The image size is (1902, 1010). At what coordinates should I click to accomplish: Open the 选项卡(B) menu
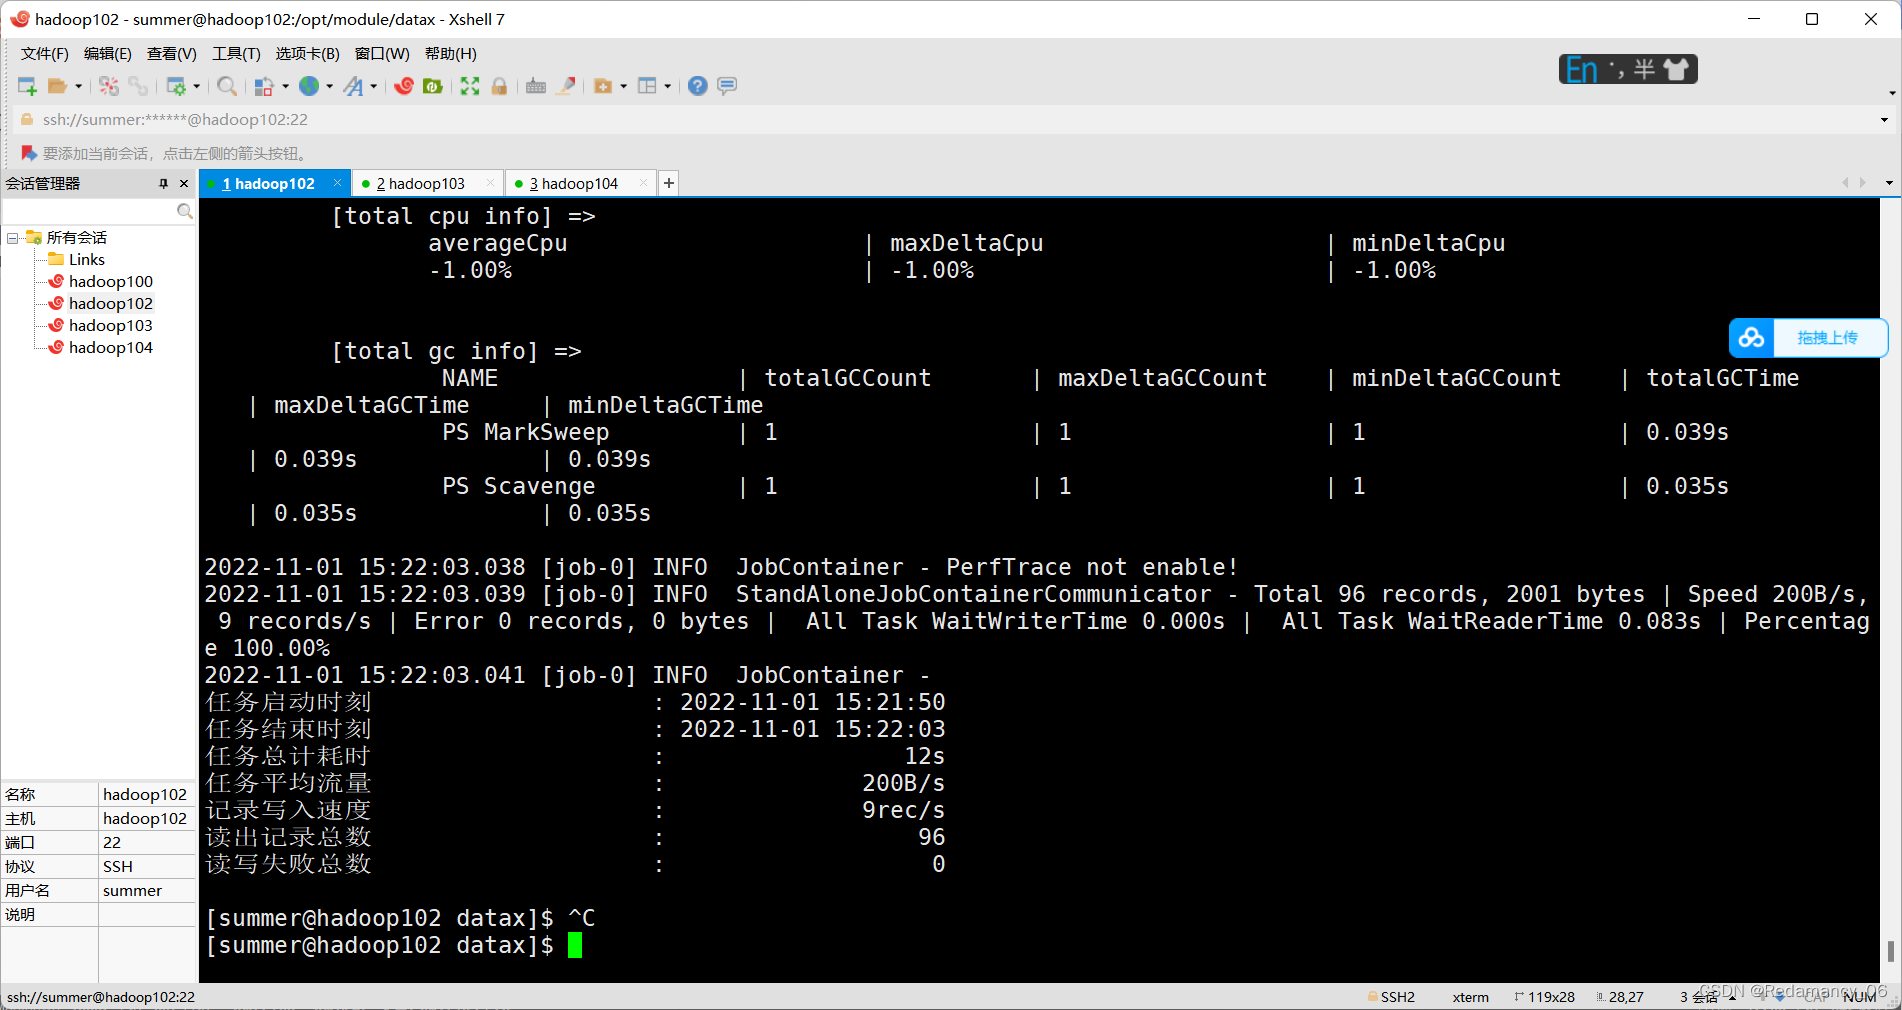pyautogui.click(x=308, y=54)
